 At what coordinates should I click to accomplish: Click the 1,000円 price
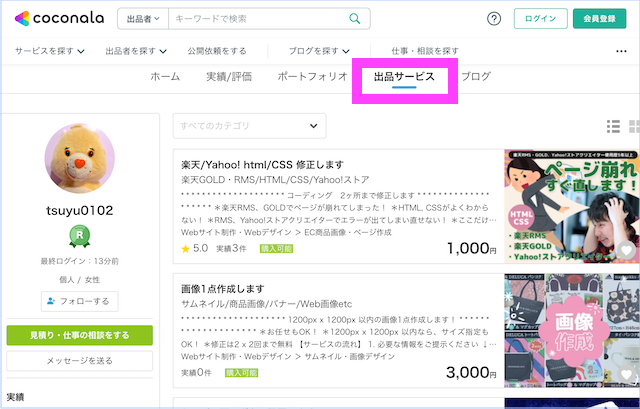[x=472, y=248]
